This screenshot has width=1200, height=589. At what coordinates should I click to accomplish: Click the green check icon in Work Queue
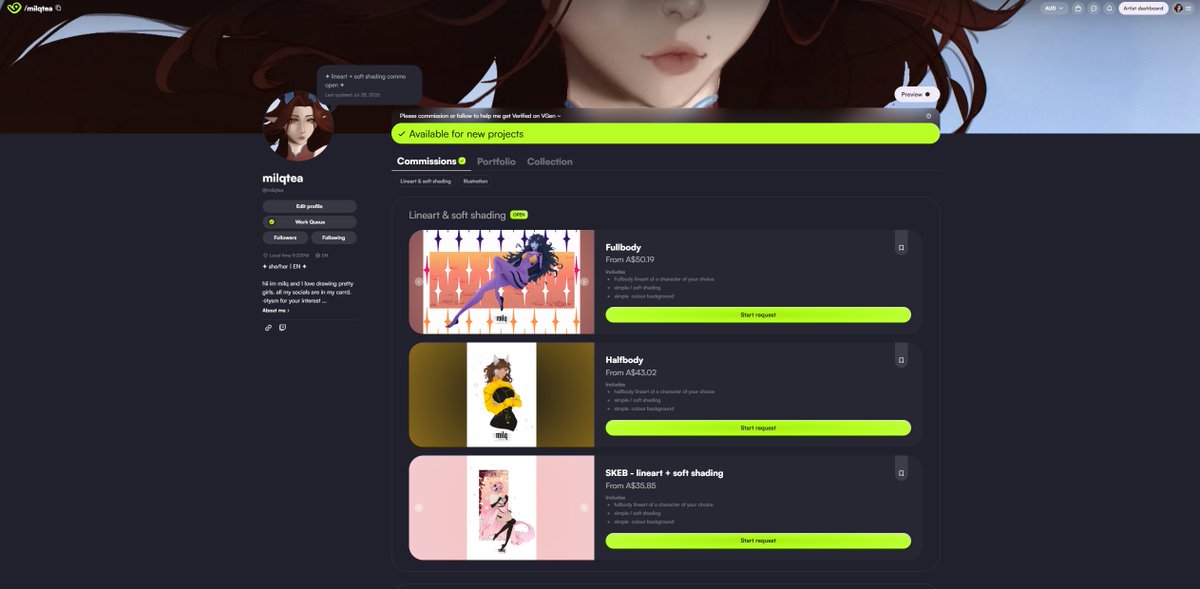[272, 222]
